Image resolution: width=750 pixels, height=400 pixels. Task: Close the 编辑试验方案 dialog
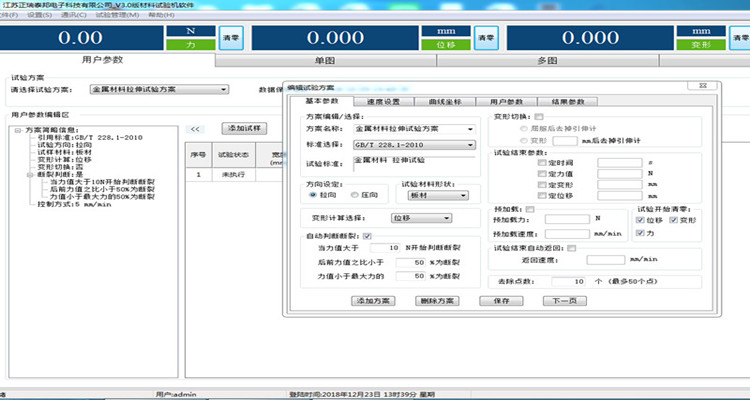pyautogui.click(x=702, y=89)
